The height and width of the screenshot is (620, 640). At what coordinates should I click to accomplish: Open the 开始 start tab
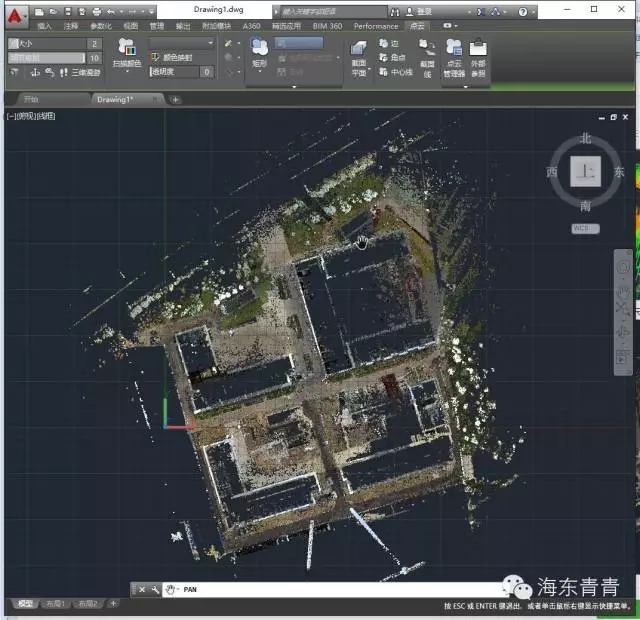31,100
